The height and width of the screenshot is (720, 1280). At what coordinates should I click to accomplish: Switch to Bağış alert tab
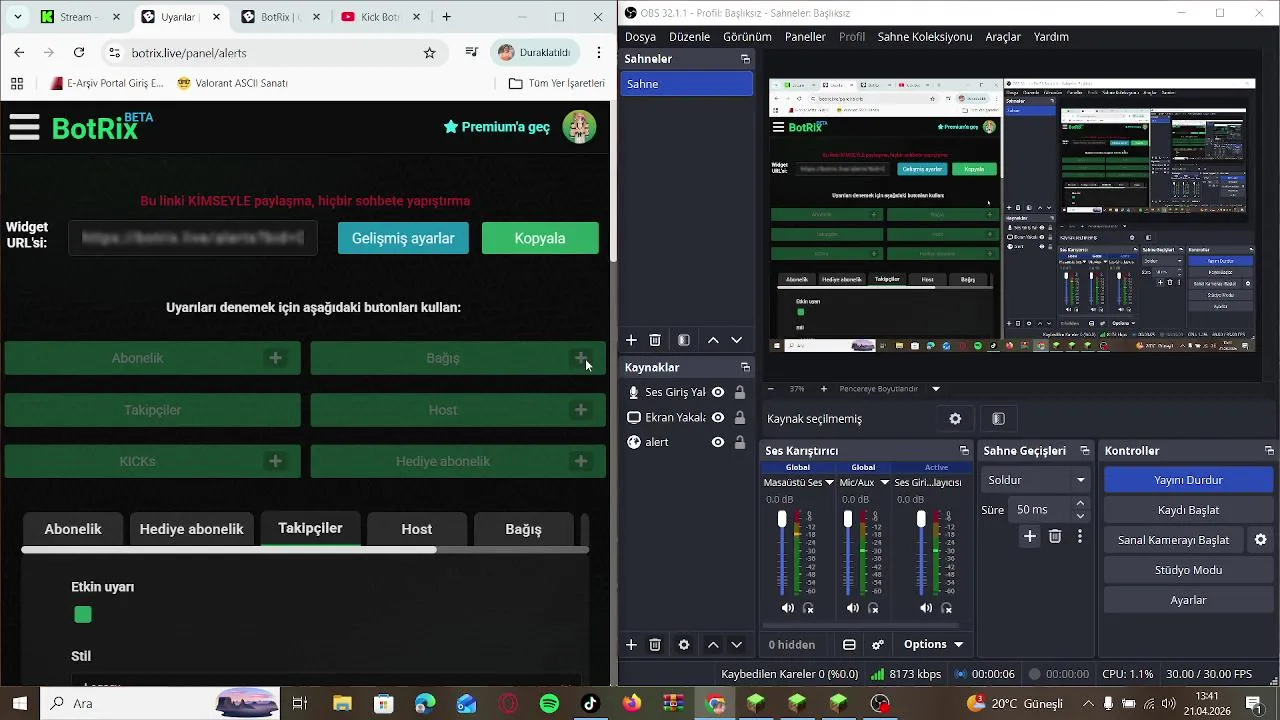click(523, 529)
